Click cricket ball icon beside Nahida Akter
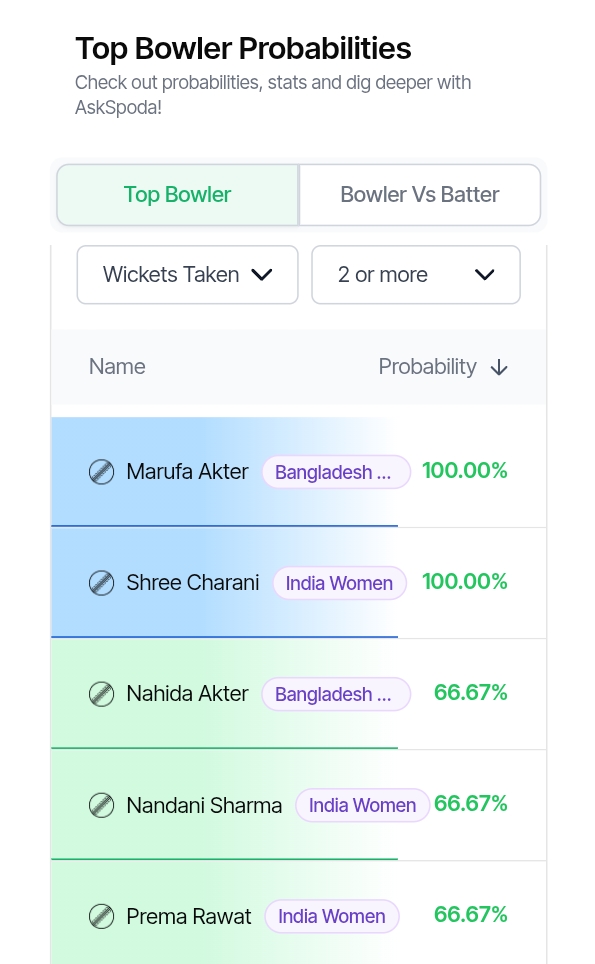595x964 pixels. tap(101, 694)
